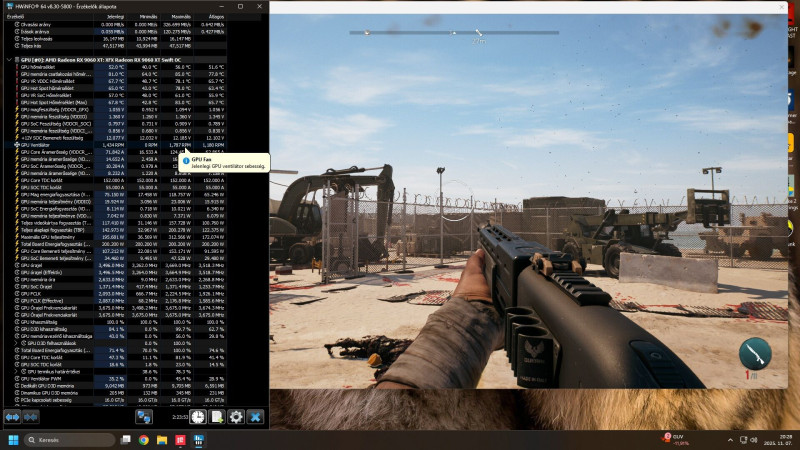Click the expand columns arrows icon in HWiNFO

coord(12,417)
